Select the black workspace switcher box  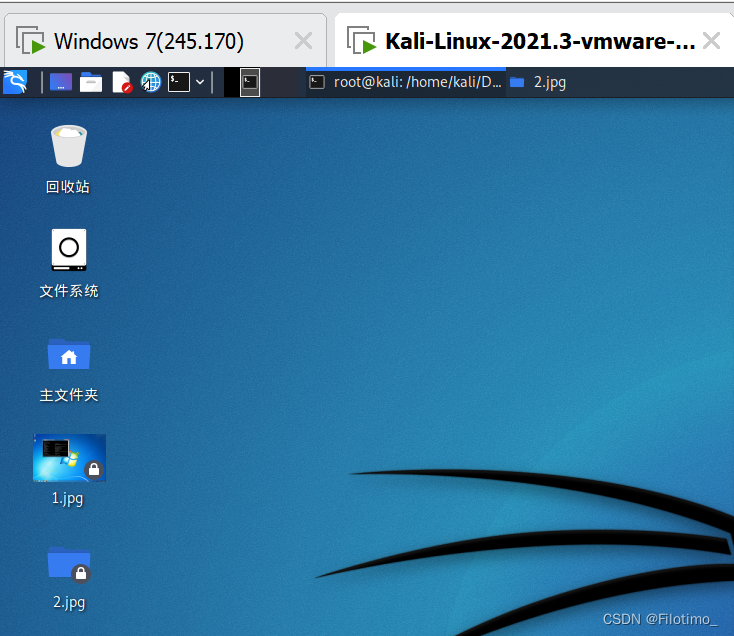point(231,82)
